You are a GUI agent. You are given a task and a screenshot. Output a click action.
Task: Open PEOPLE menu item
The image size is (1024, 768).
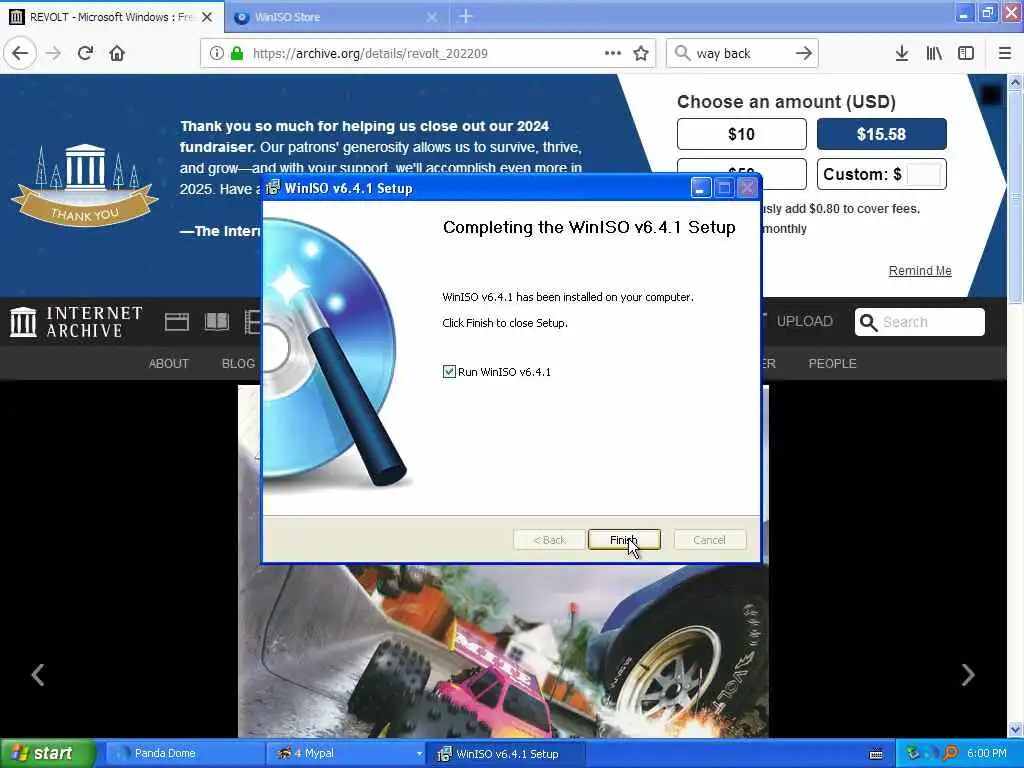832,363
